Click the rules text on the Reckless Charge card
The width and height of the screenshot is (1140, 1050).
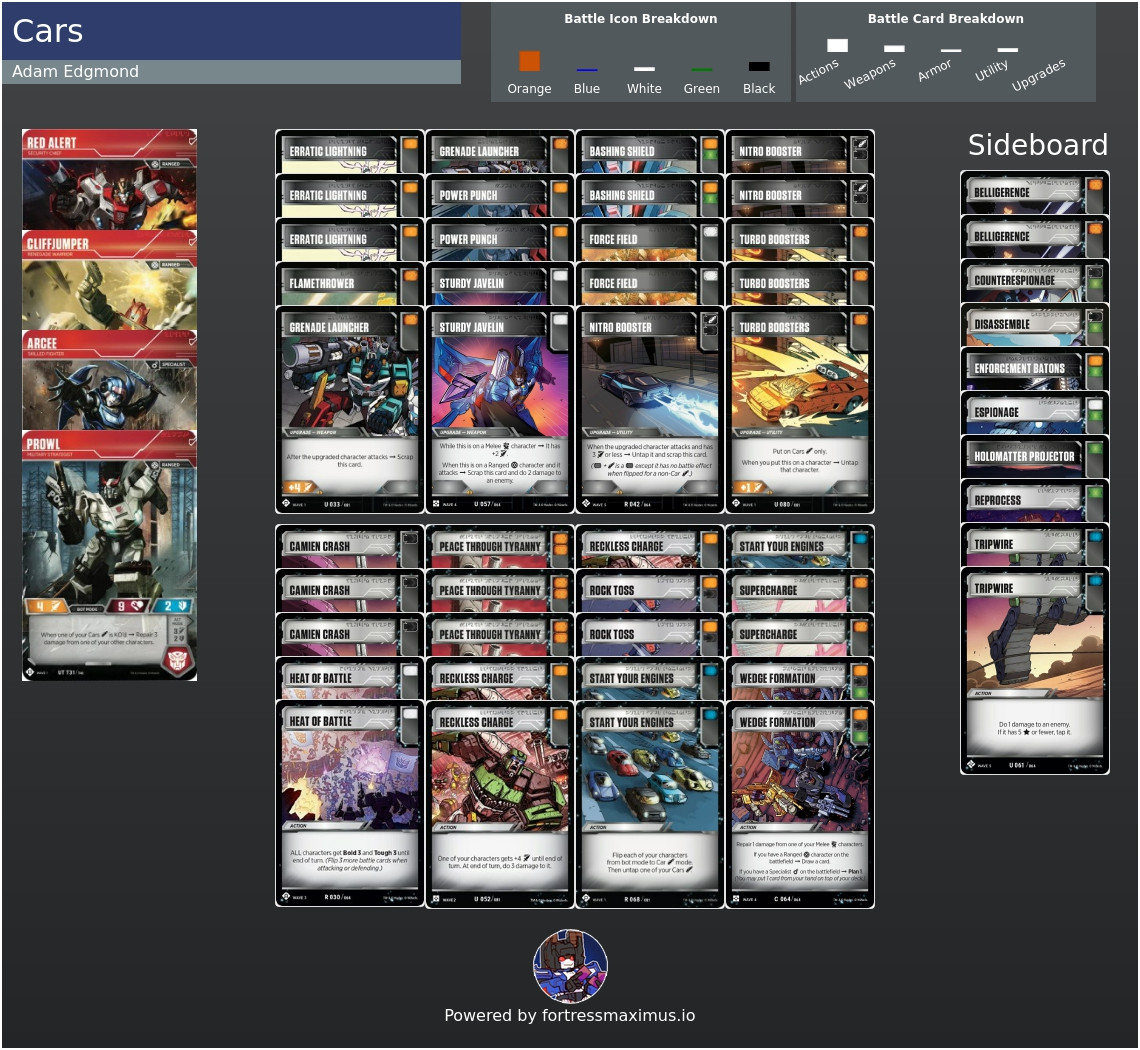click(499, 862)
